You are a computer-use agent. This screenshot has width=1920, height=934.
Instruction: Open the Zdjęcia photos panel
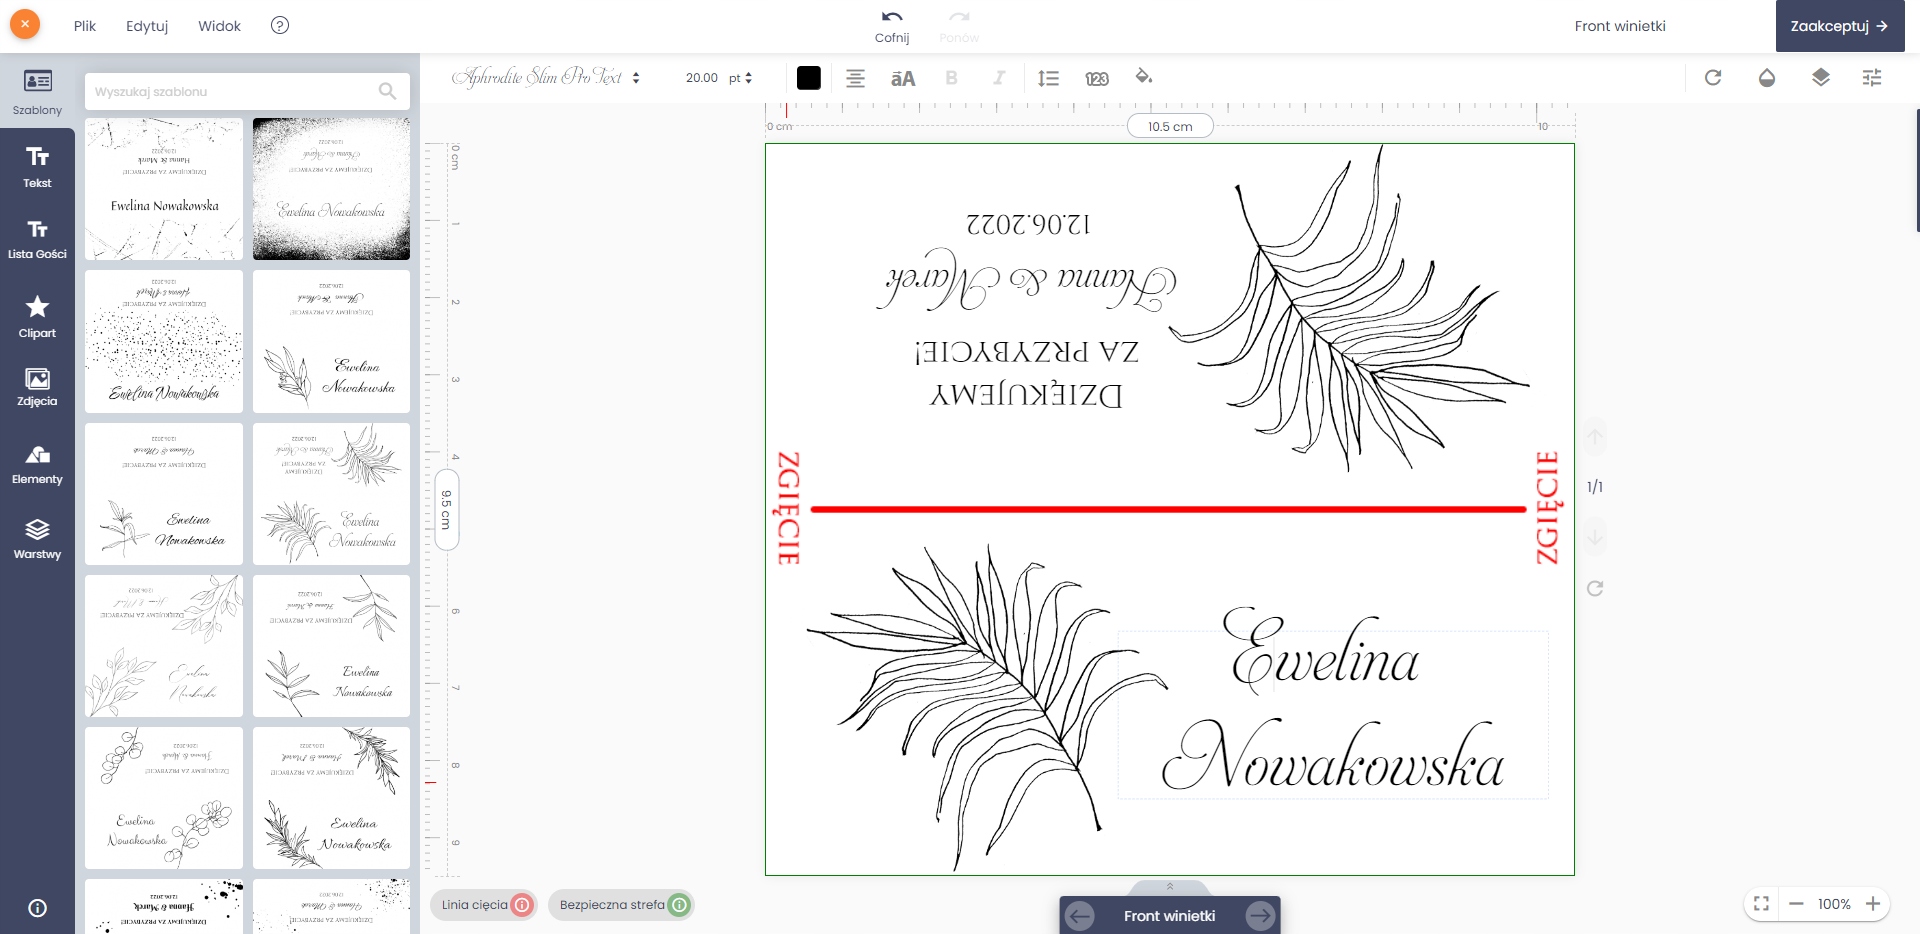pyautogui.click(x=37, y=387)
